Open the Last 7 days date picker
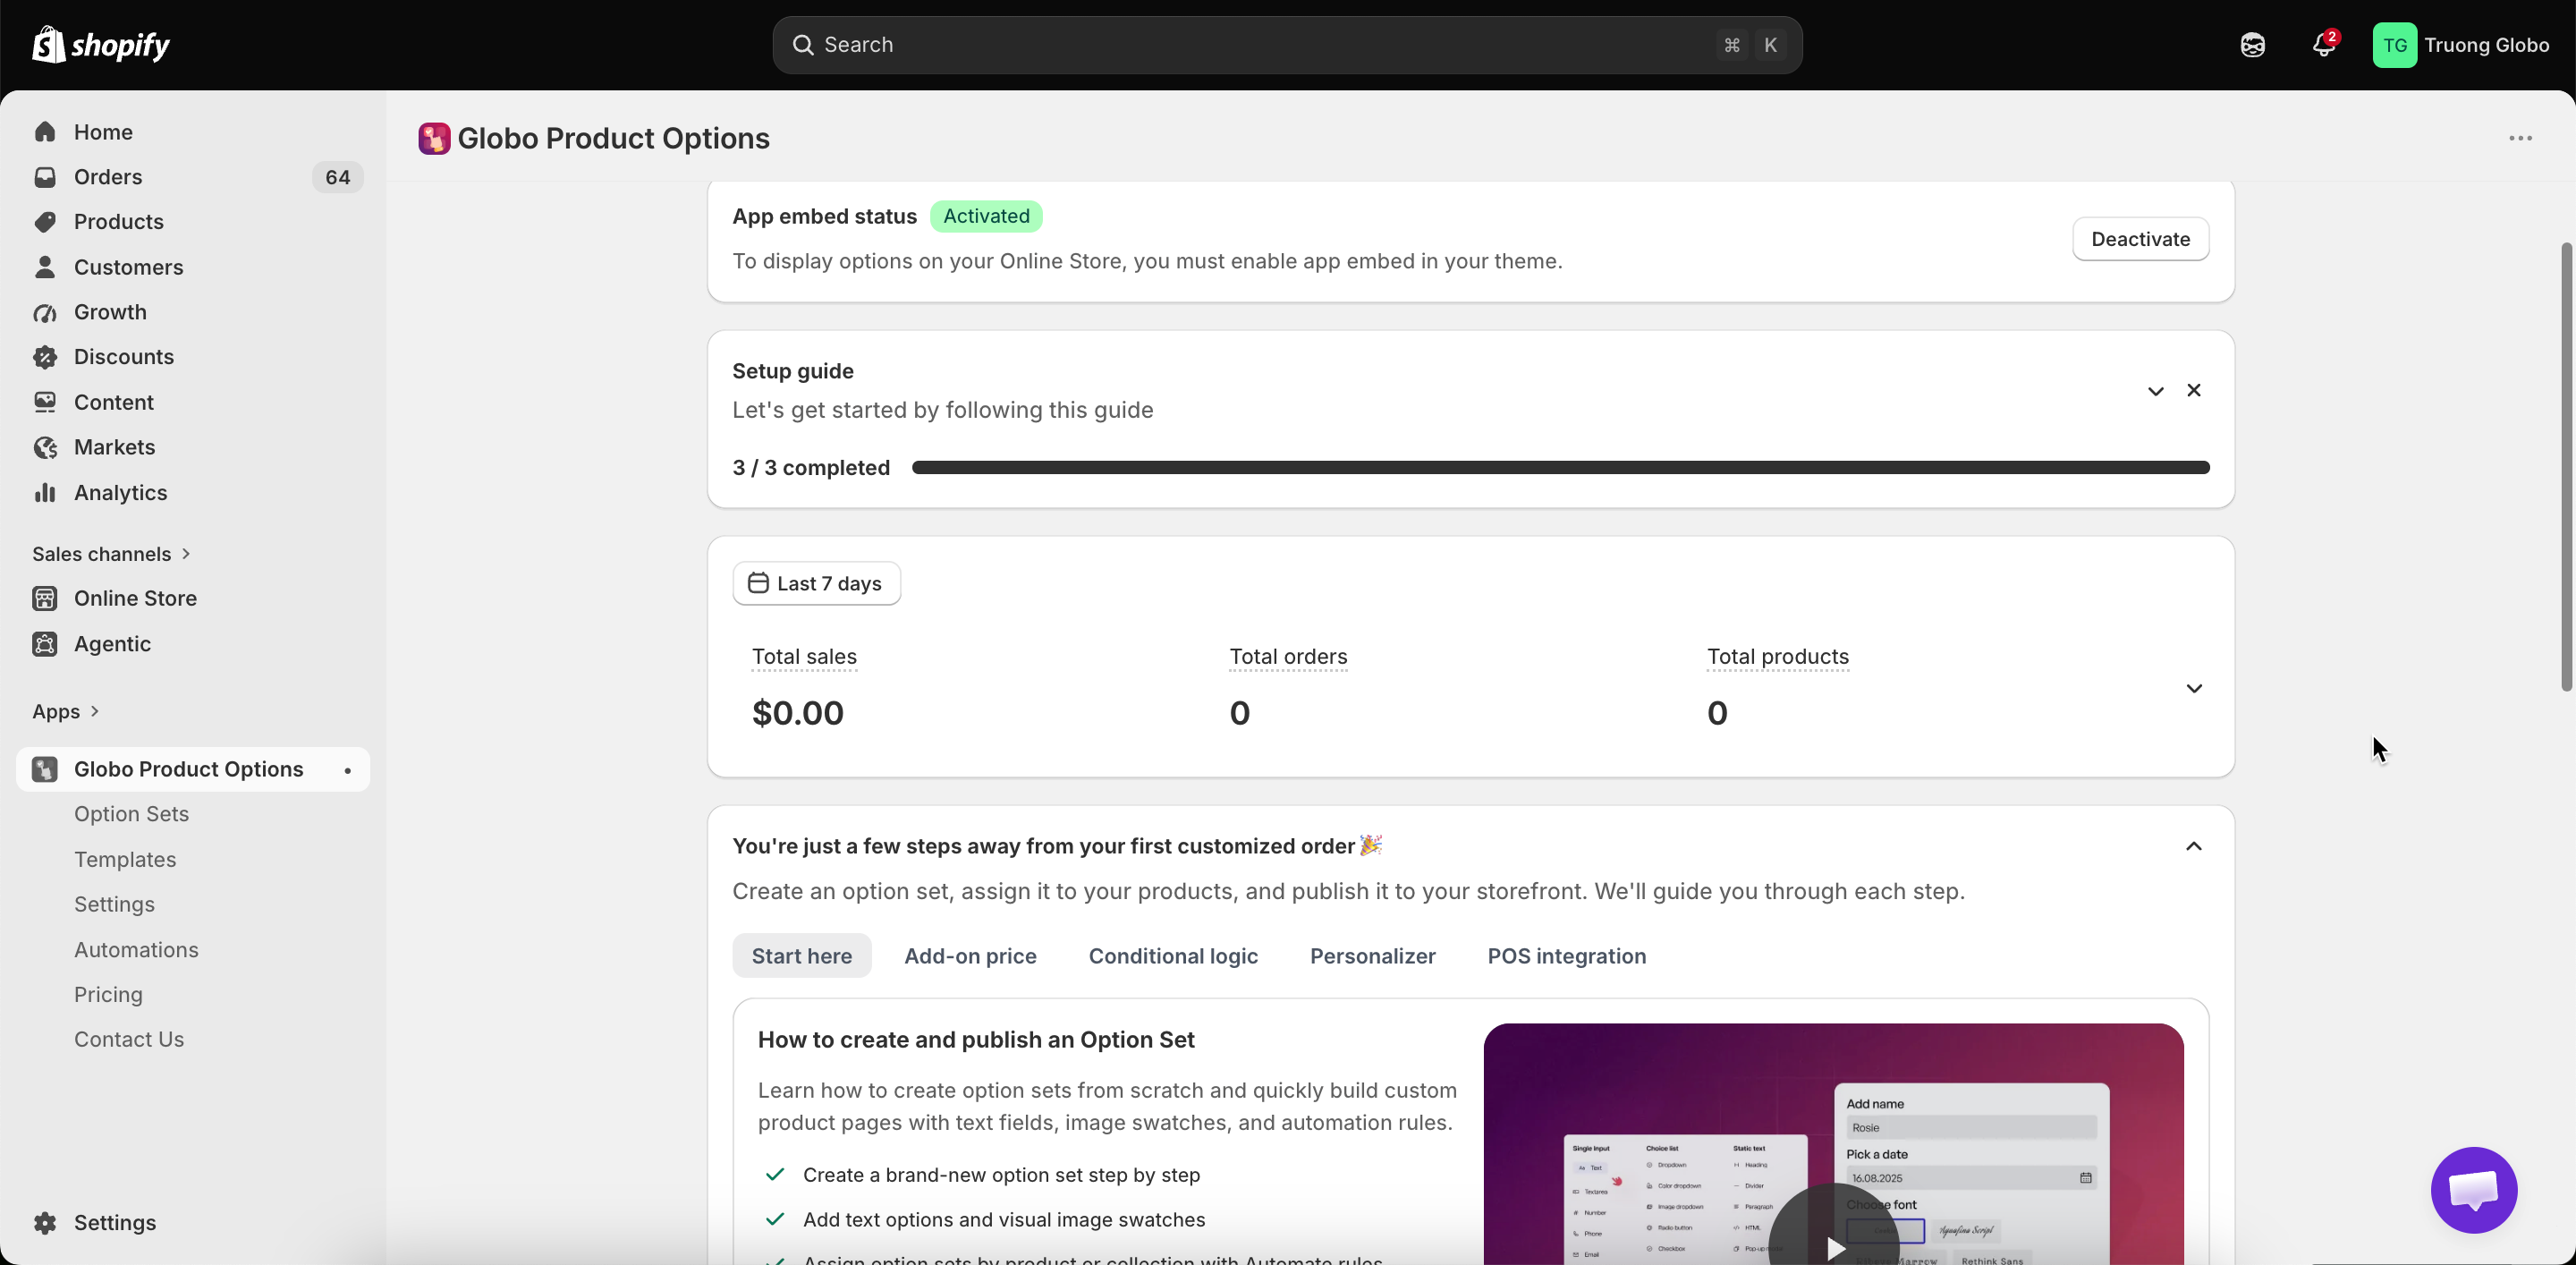The image size is (2576, 1265). pyautogui.click(x=816, y=583)
